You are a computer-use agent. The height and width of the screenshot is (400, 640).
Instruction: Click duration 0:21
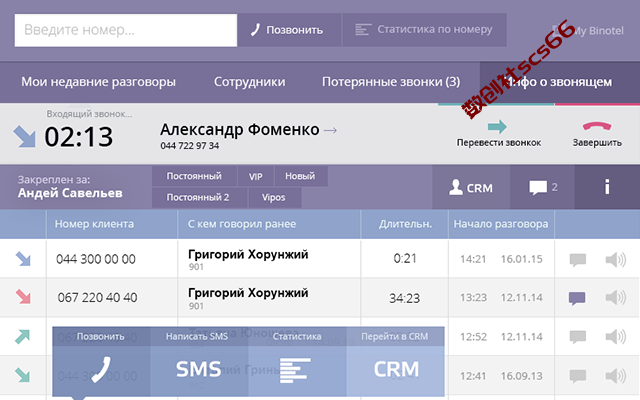[x=405, y=258]
